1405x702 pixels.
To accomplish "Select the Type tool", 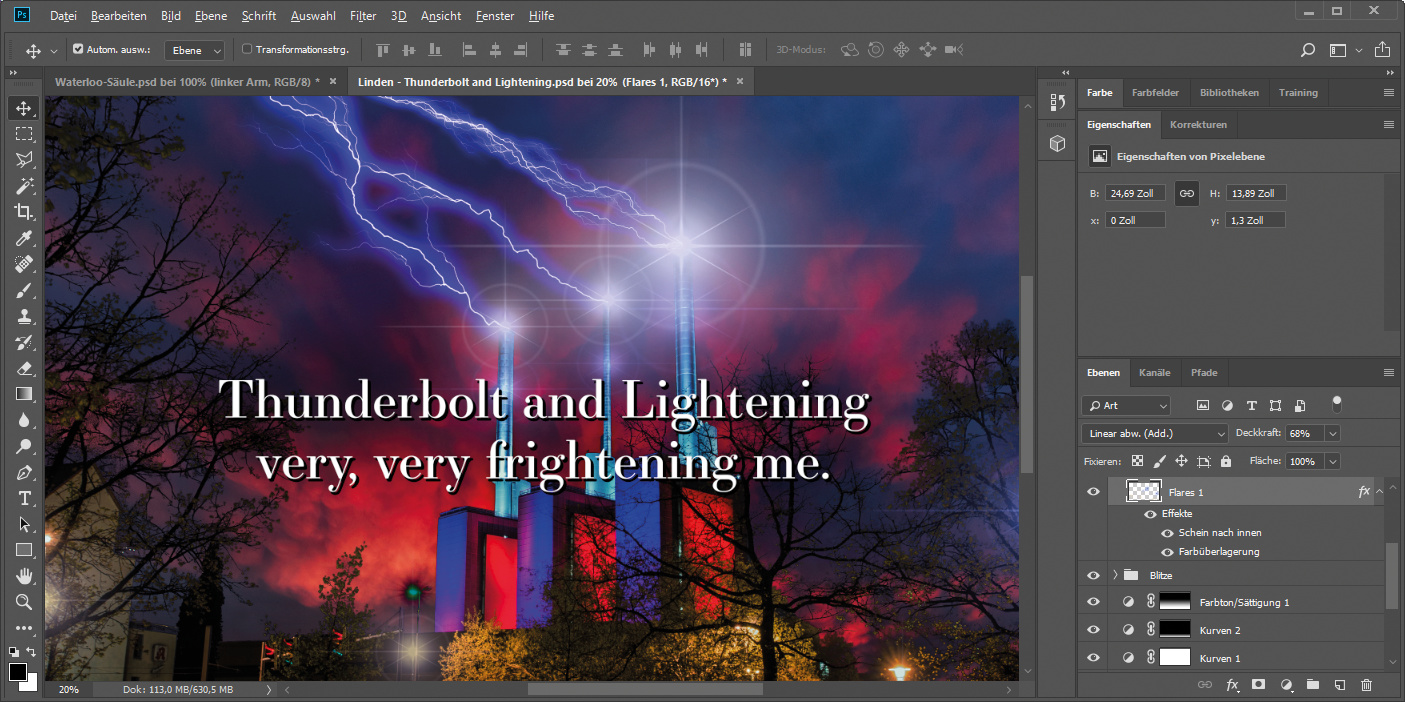I will pyautogui.click(x=24, y=498).
